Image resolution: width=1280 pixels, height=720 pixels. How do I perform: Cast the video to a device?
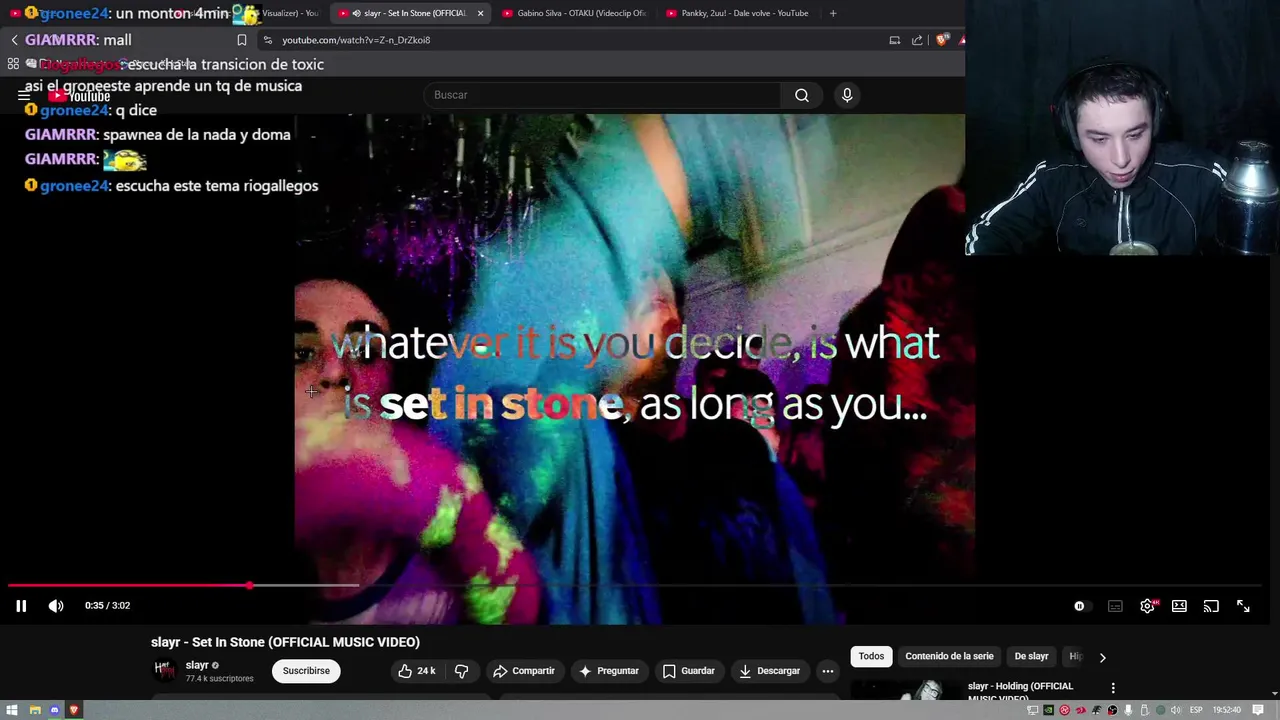coord(1211,606)
